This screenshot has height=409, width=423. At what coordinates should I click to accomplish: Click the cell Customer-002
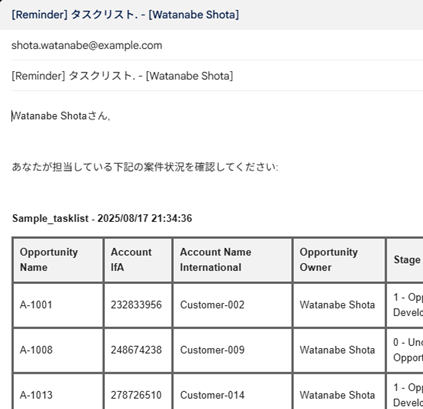233,305
